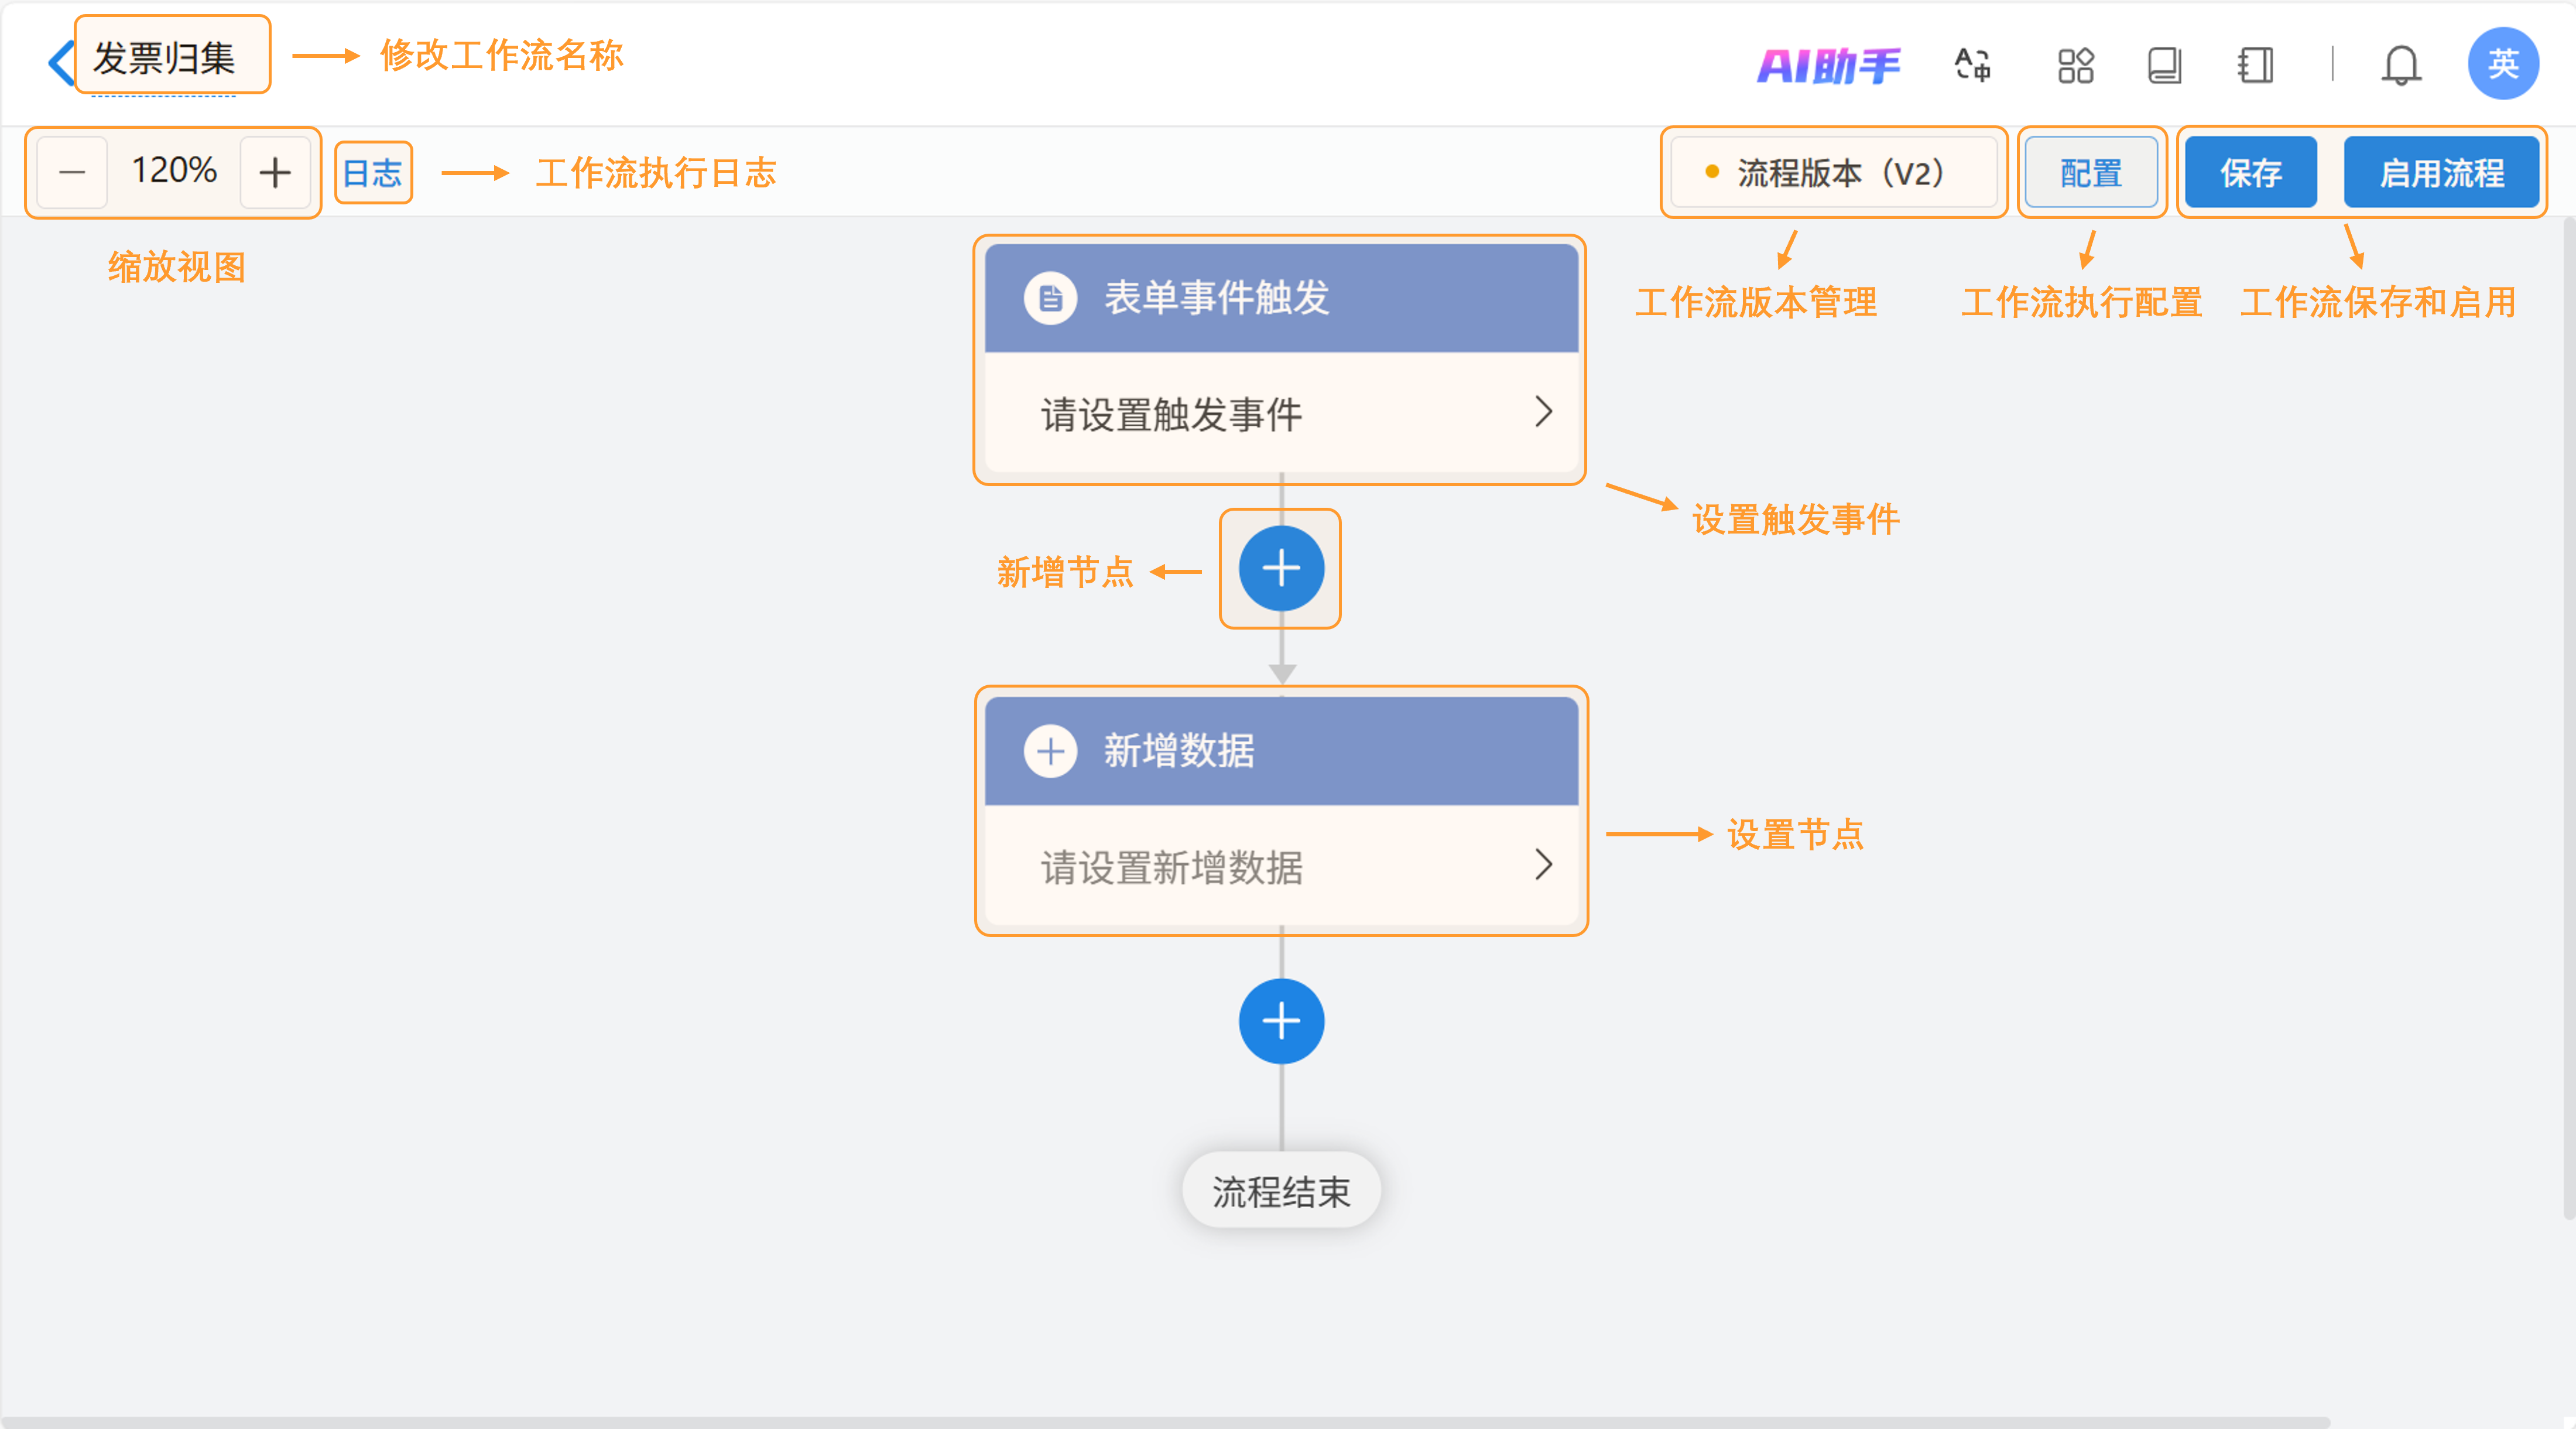This screenshot has width=2576, height=1429.
Task: Zoom out with the minus button
Action: pos(72,172)
